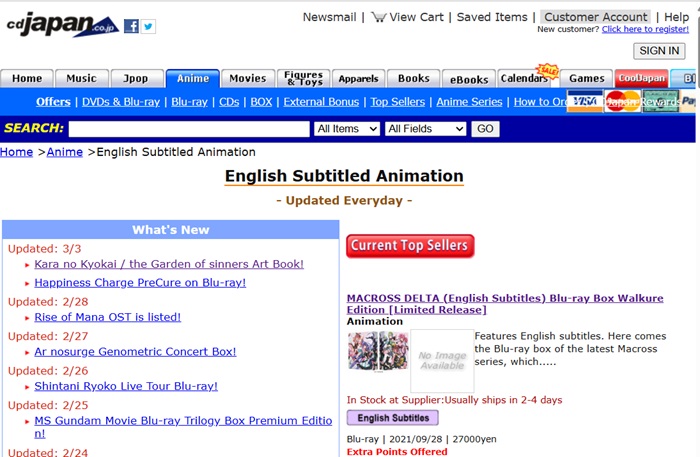Open the All Items dropdown

(x=347, y=129)
